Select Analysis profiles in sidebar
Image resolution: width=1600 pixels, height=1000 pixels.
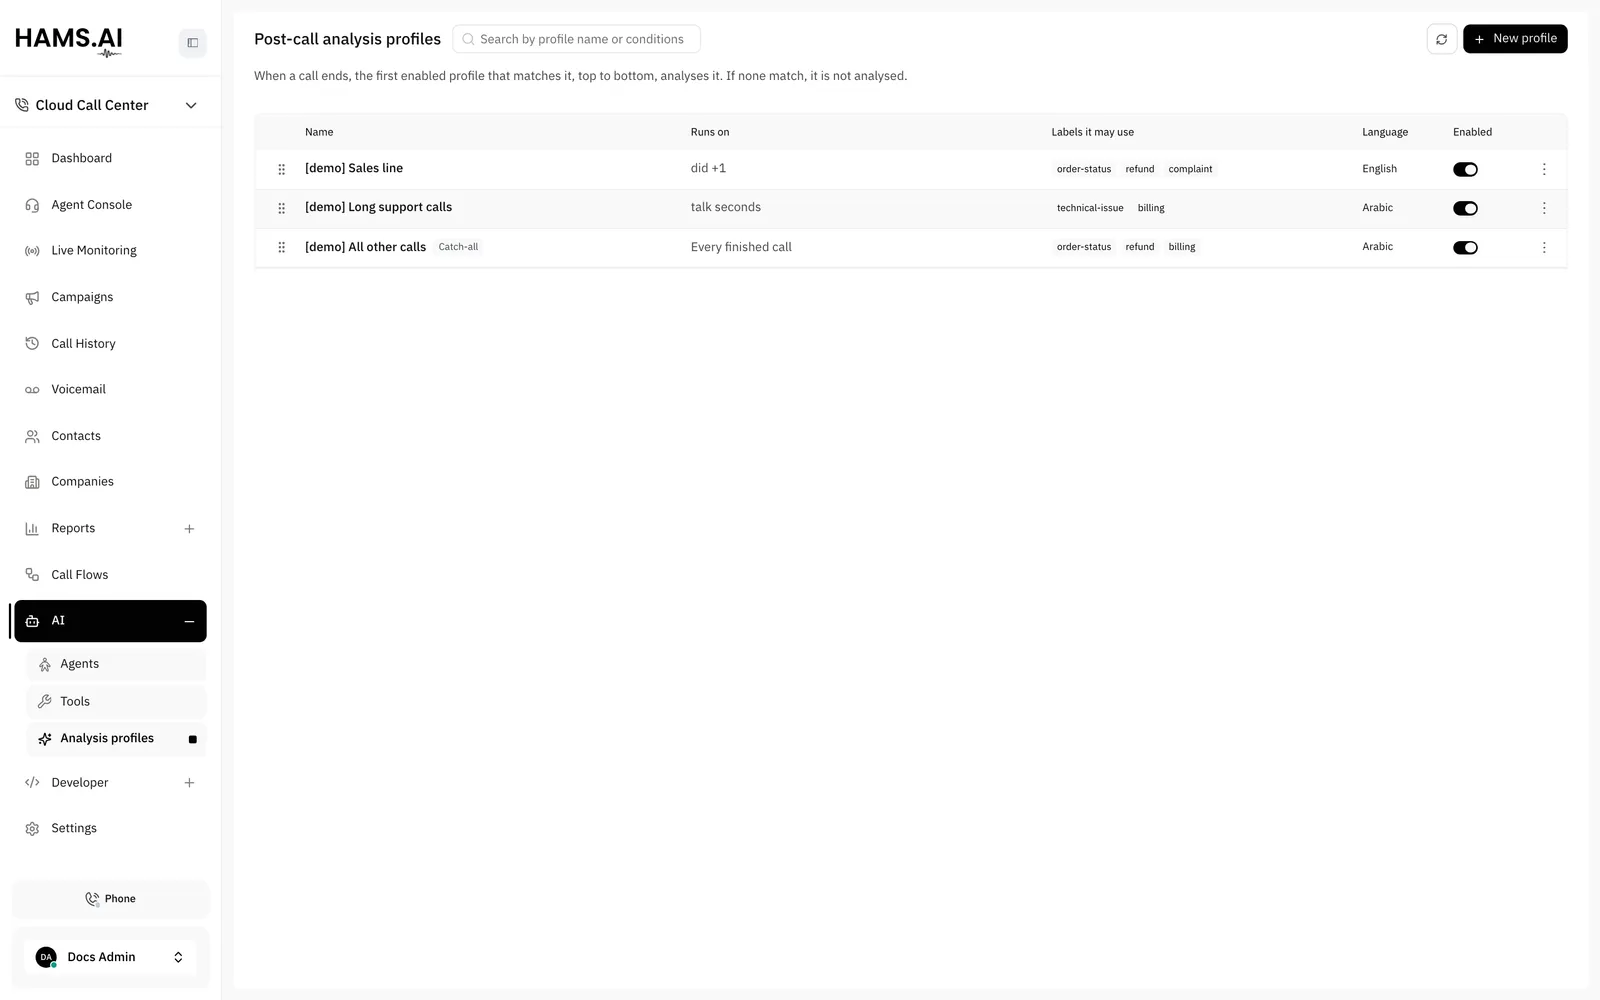click(116, 739)
